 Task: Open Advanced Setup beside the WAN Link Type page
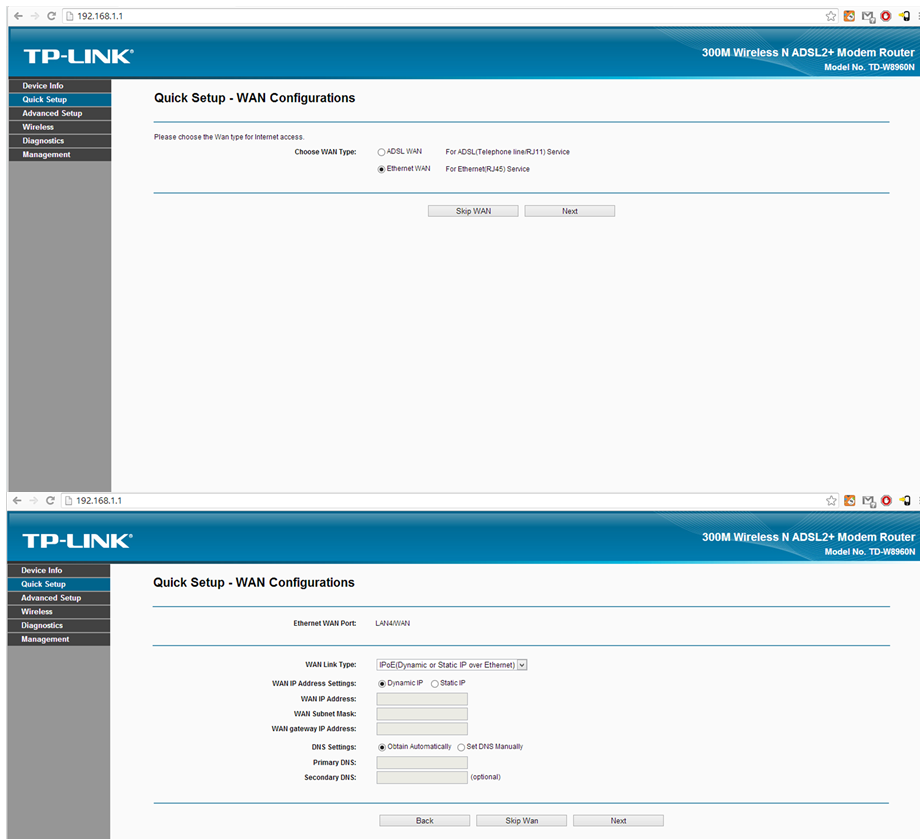point(59,598)
